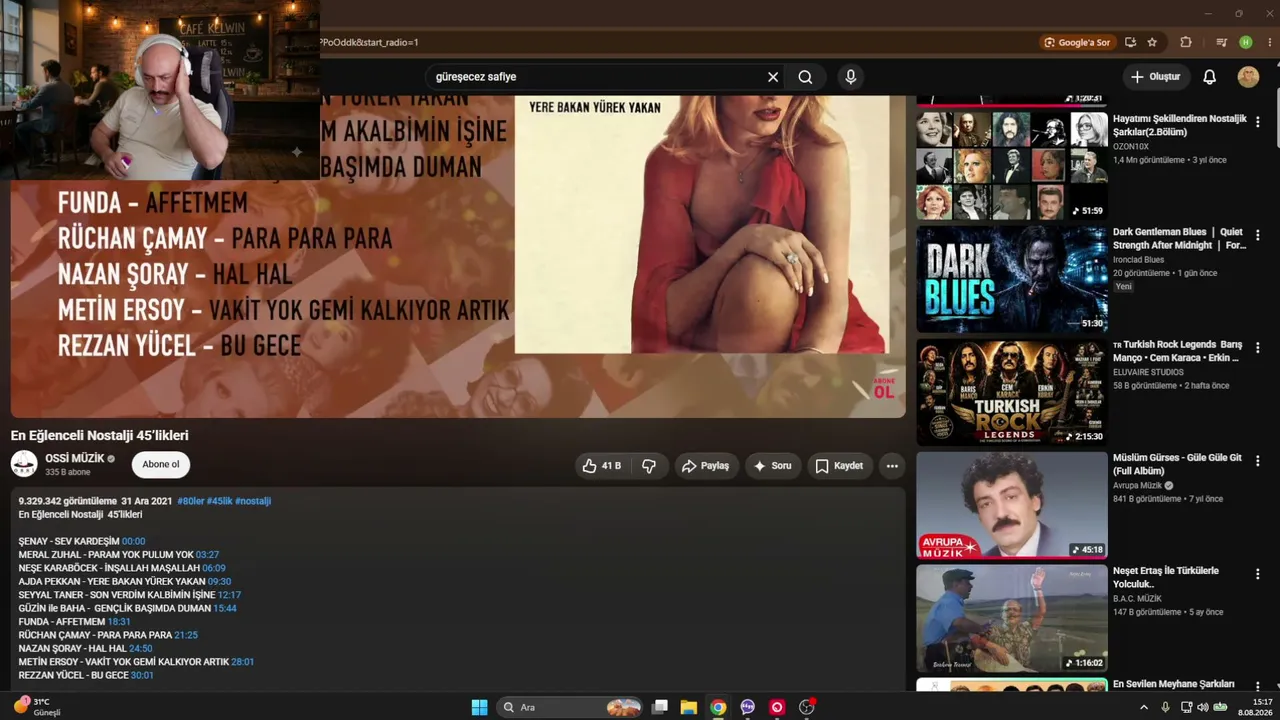
Task: Jump to timestamp 09:30 Ajda Pekkan
Action: 220,581
